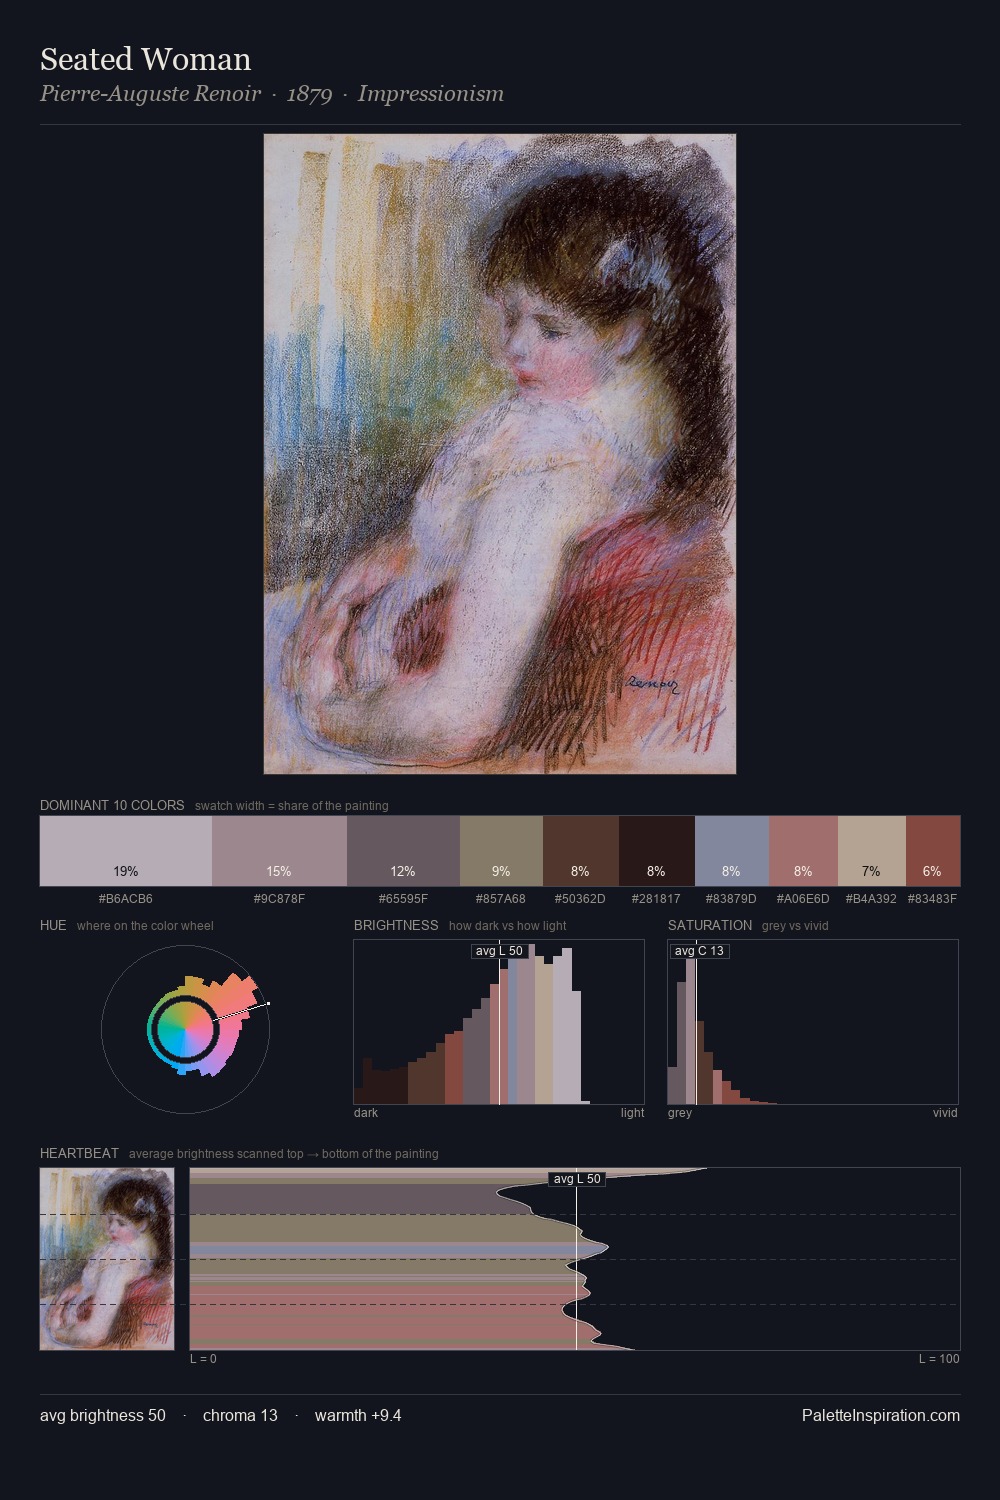Click hex label #B6ACB6

[126, 899]
